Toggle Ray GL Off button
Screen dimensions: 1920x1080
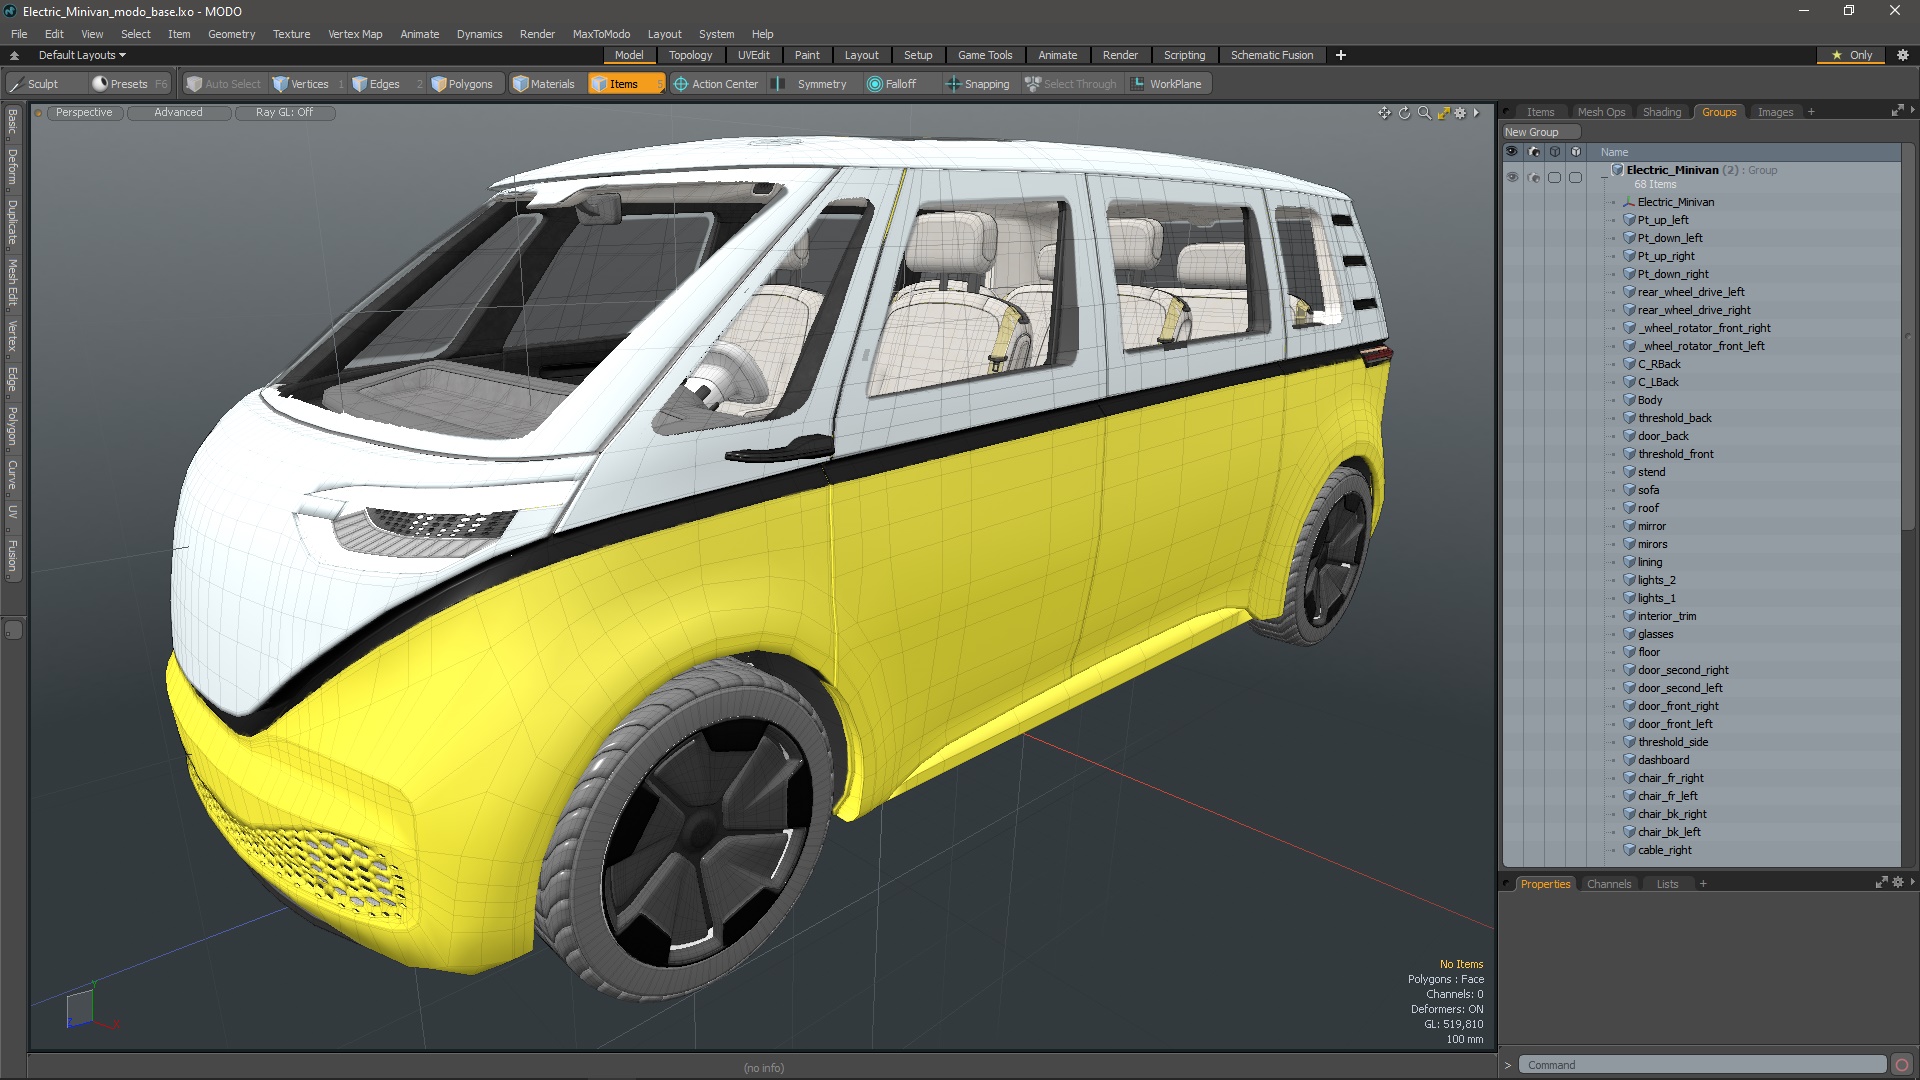(x=284, y=113)
